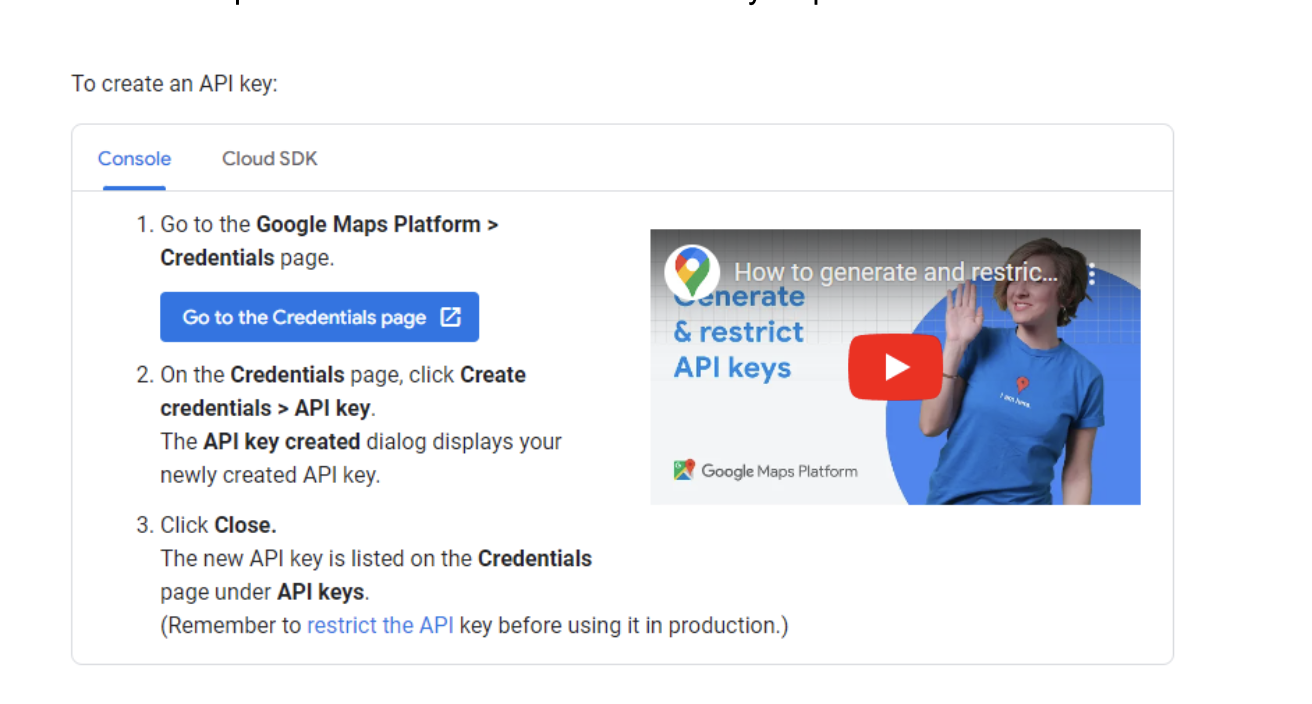This screenshot has width=1312, height=704.
Task: Click the 'To create an API key:' text
Action: click(x=174, y=83)
